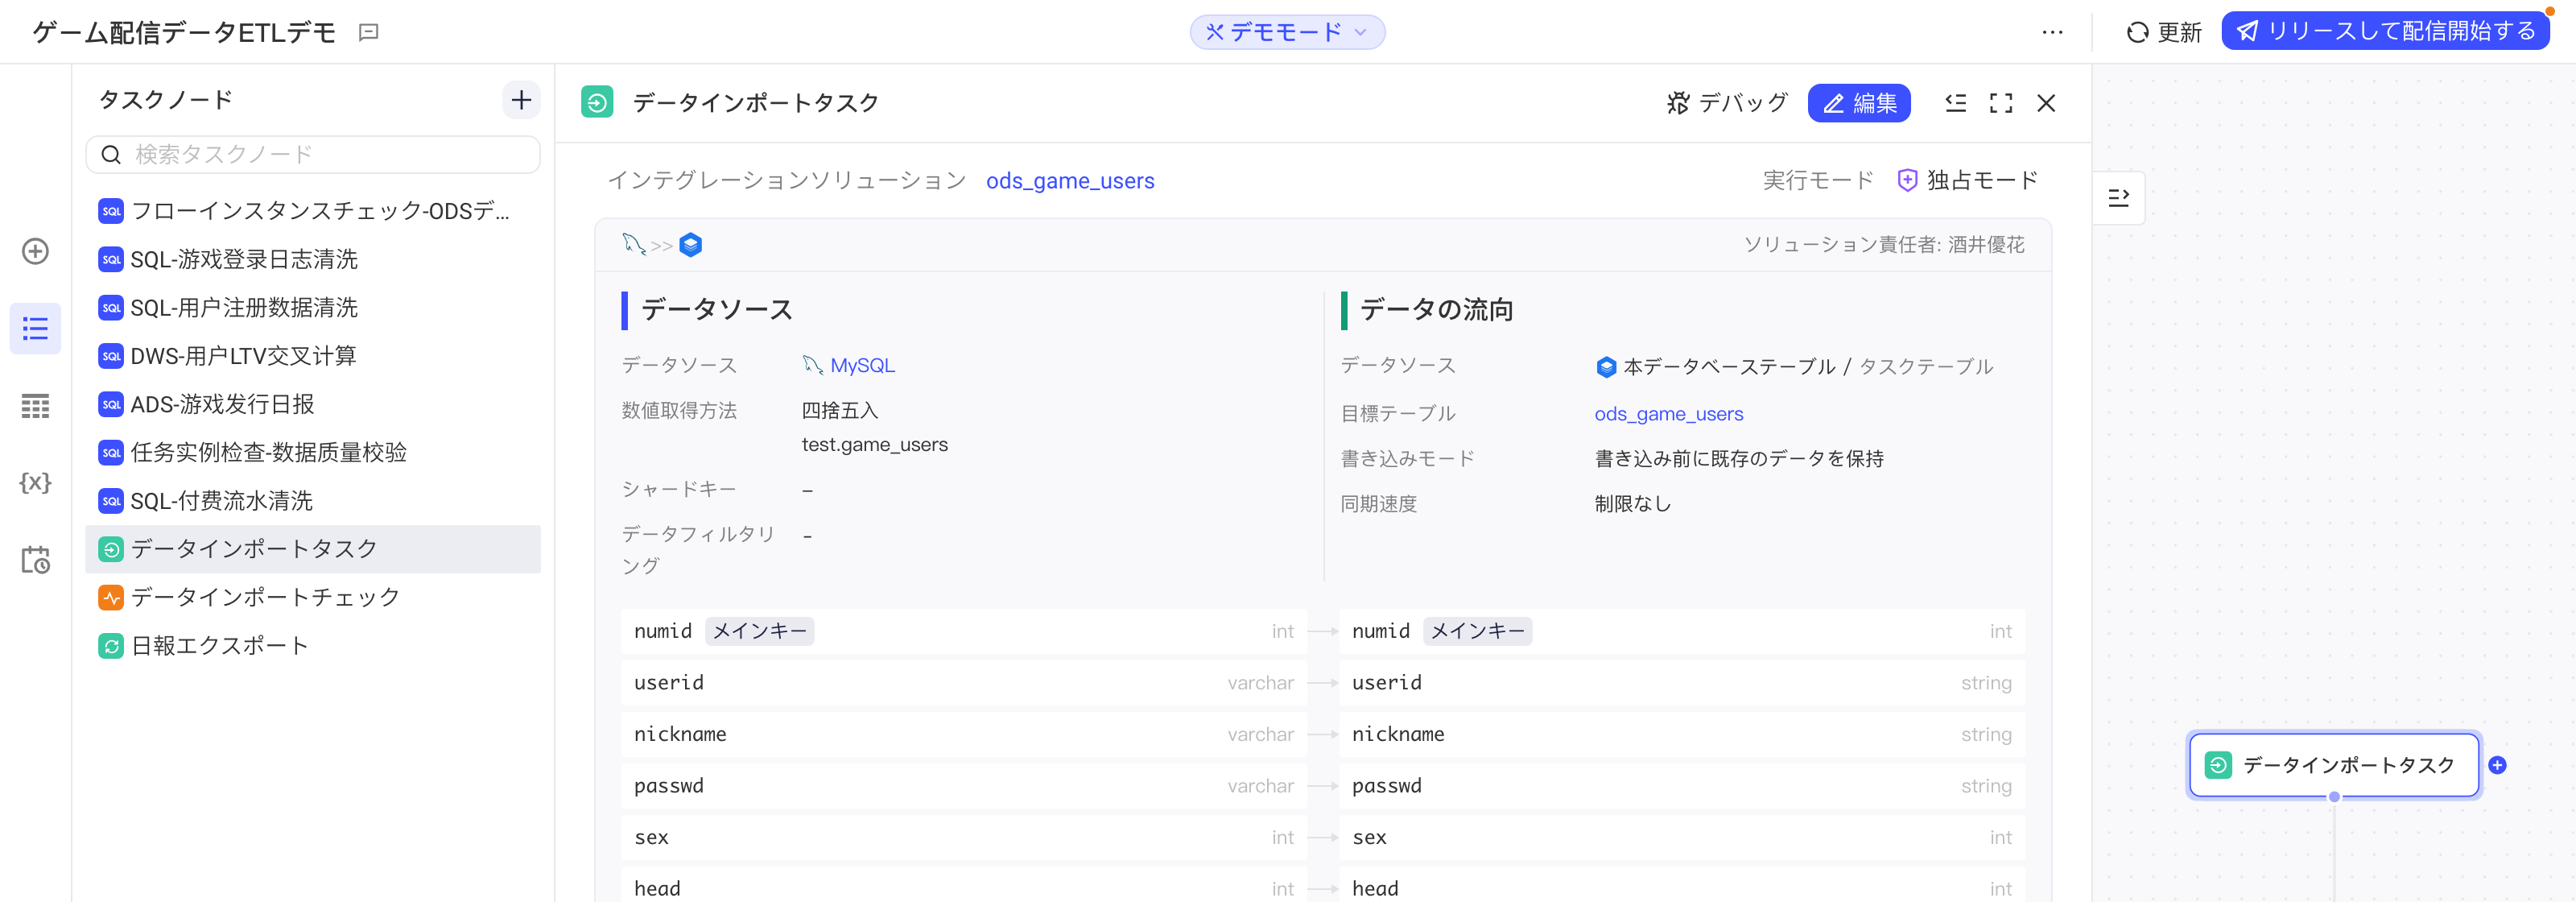This screenshot has width=2576, height=902.
Task: Click the panel collapse icon on canvas edge
Action: pyautogui.click(x=2118, y=198)
